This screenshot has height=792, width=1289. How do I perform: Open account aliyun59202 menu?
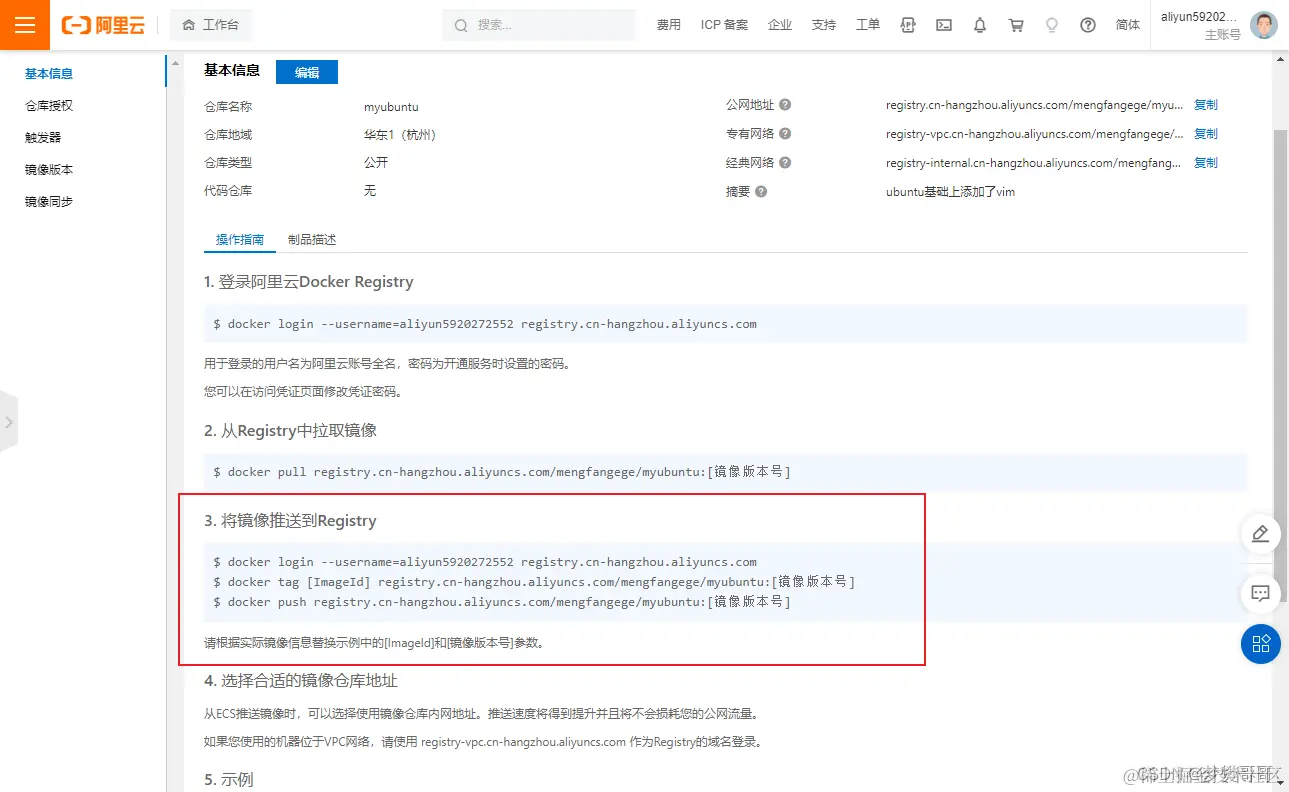pos(1200,17)
